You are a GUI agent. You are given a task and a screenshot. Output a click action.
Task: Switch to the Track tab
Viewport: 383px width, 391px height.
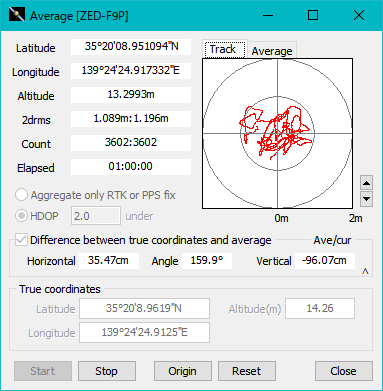pyautogui.click(x=223, y=49)
